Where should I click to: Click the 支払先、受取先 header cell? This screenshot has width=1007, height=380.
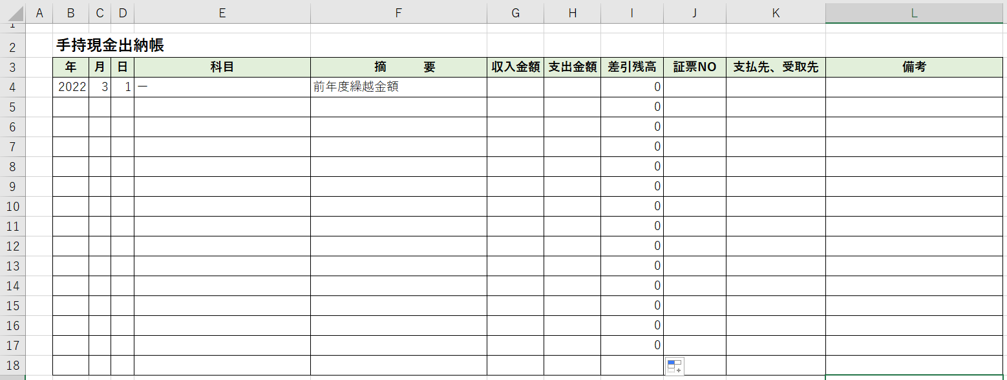pos(776,67)
